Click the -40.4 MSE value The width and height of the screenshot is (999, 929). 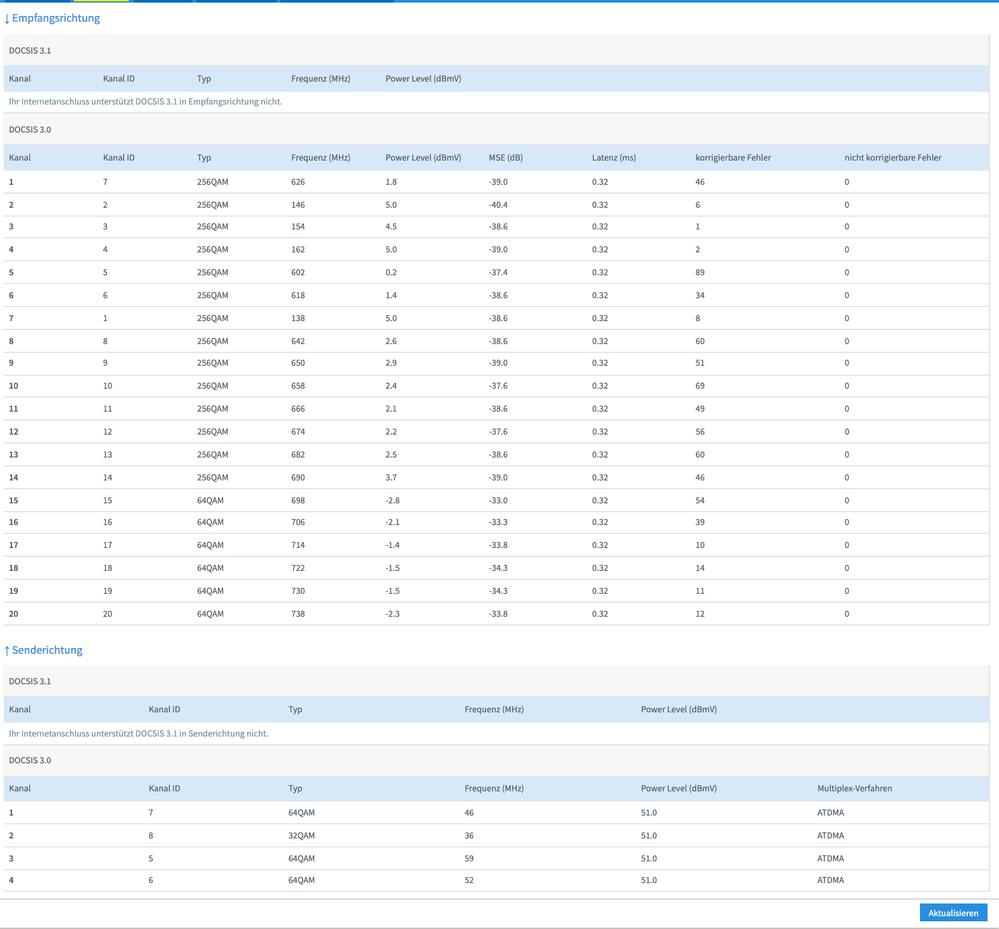coord(498,205)
